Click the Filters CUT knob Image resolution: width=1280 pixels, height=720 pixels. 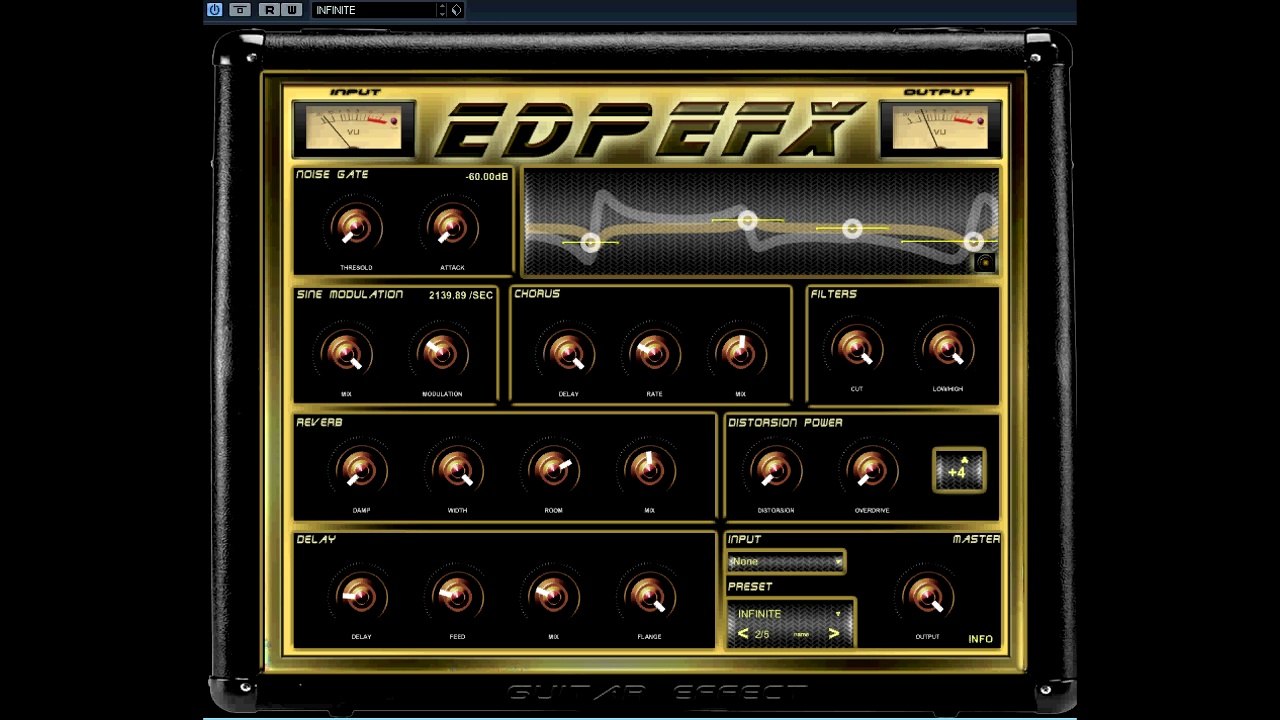tap(857, 348)
